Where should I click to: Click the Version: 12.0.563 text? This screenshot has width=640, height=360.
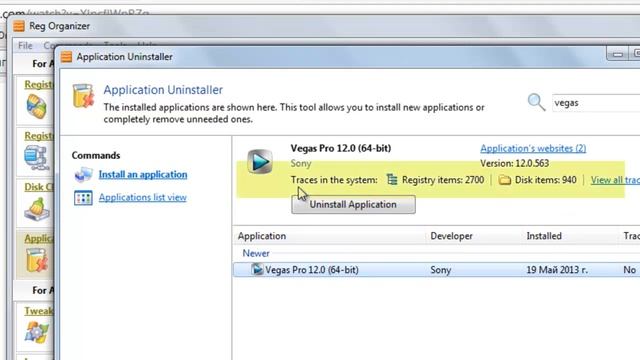(x=514, y=163)
